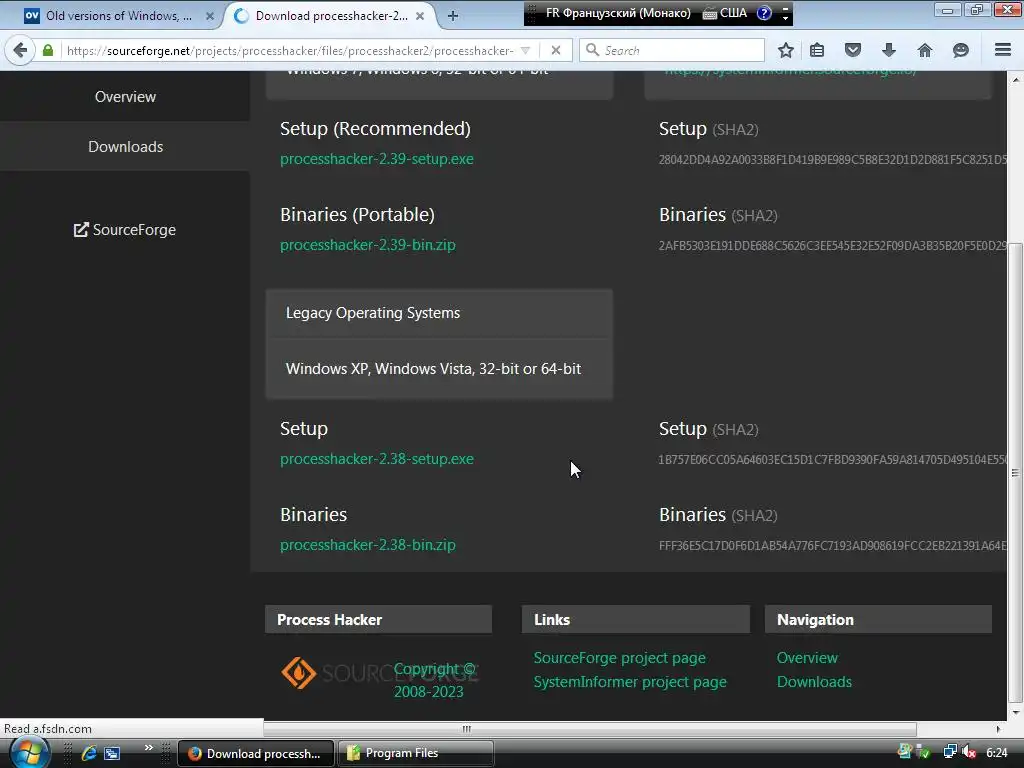Focus the Search input field
The height and width of the screenshot is (768, 1024).
coord(673,50)
